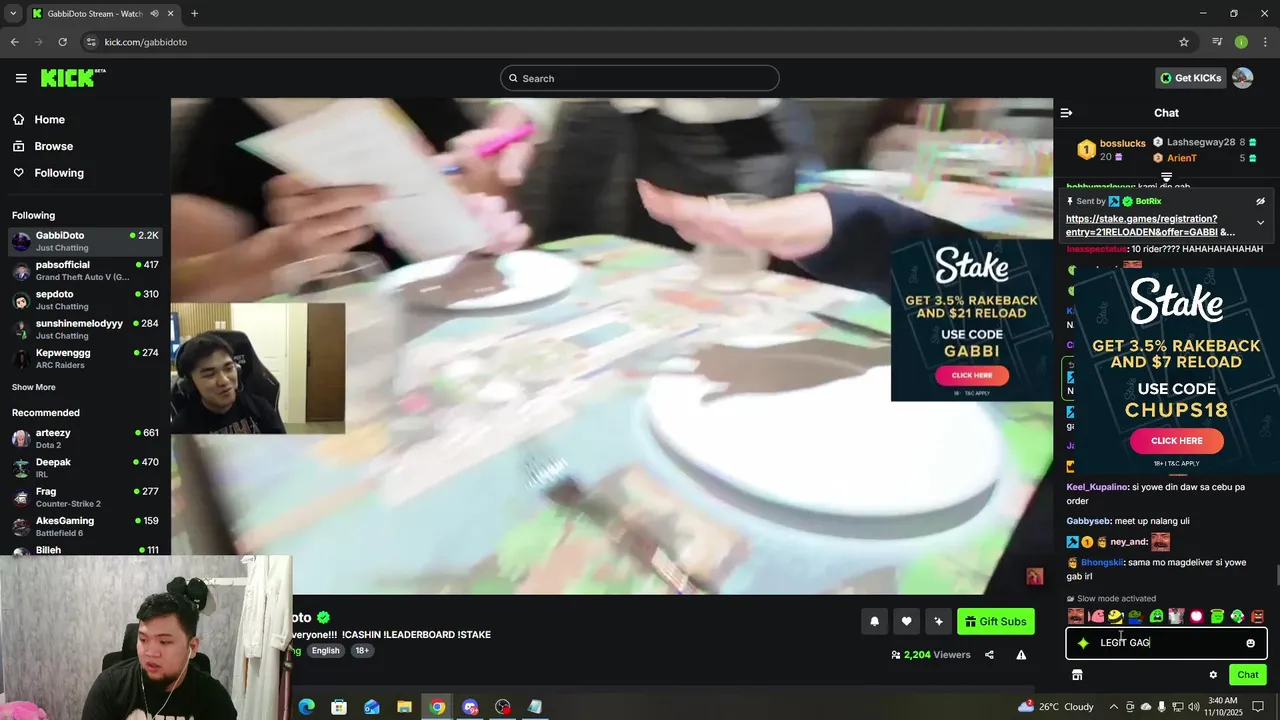Click address bar kick.com/gabbidoto
This screenshot has height=720, width=1280.
pyautogui.click(x=145, y=42)
